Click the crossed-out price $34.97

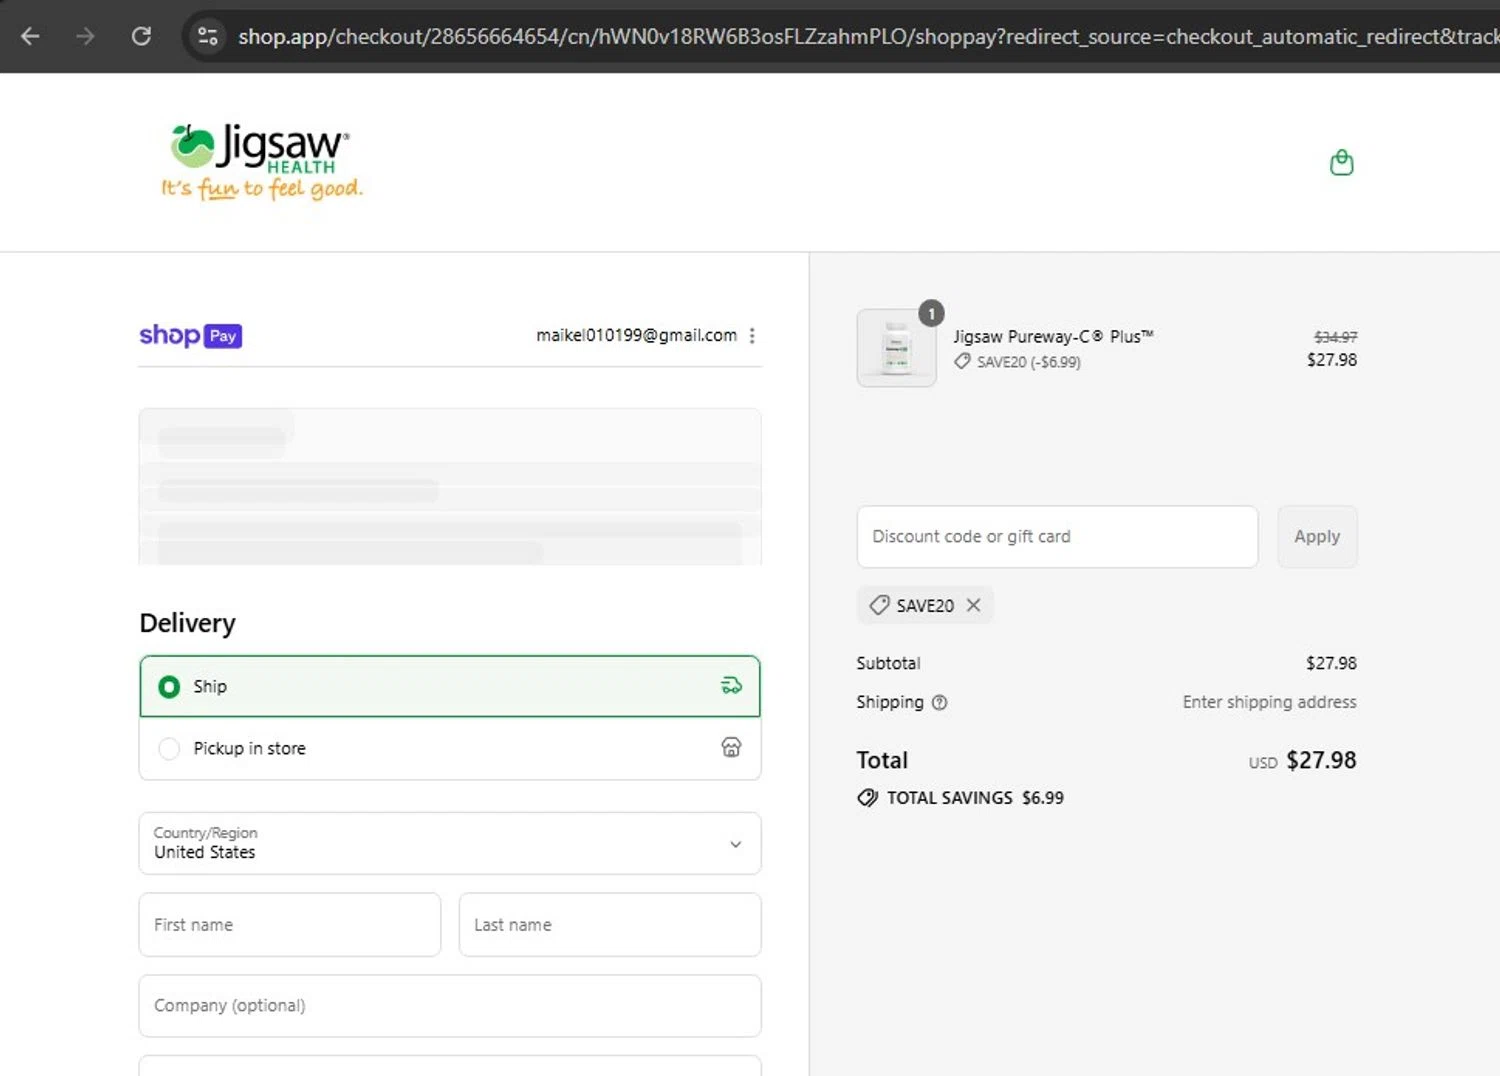[1335, 337]
